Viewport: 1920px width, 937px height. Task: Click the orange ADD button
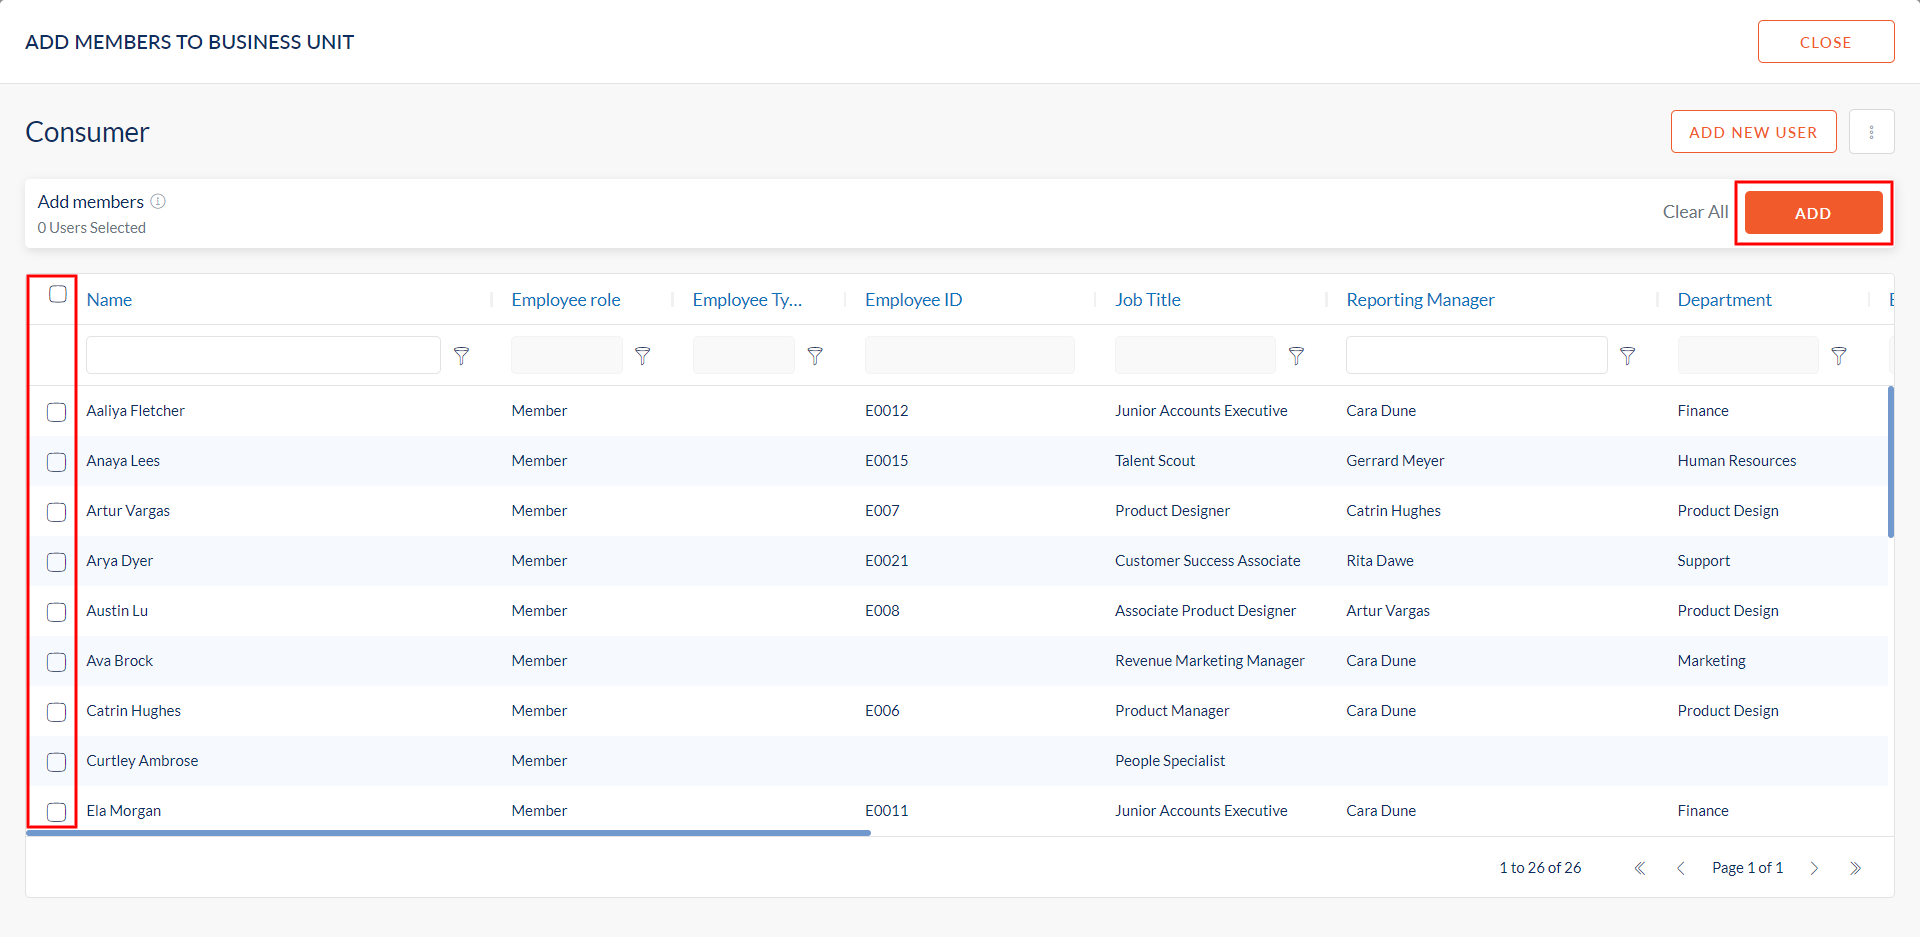tap(1813, 213)
